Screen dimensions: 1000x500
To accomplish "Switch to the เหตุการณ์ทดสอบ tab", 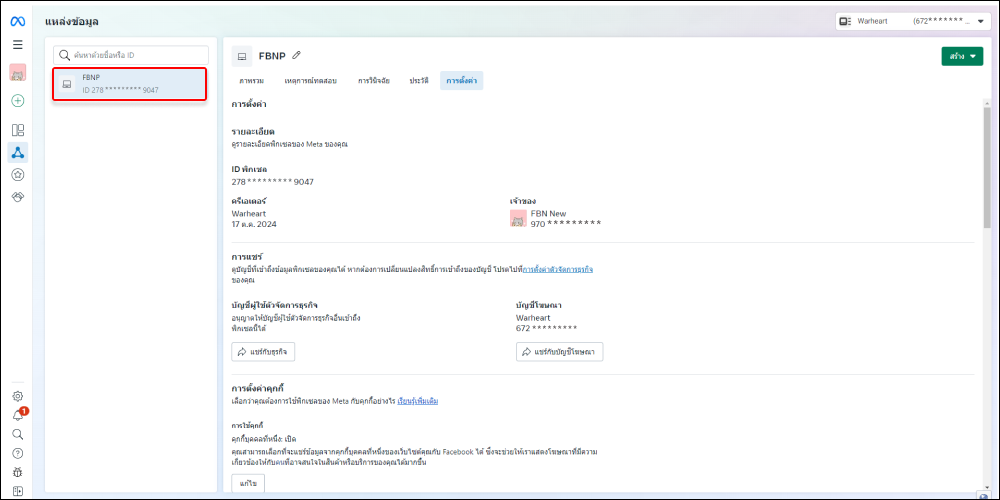I will point(311,81).
